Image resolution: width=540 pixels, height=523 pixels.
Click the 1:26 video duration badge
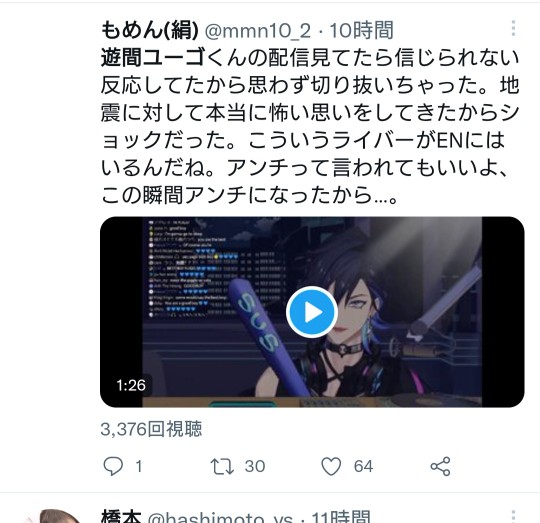131,385
